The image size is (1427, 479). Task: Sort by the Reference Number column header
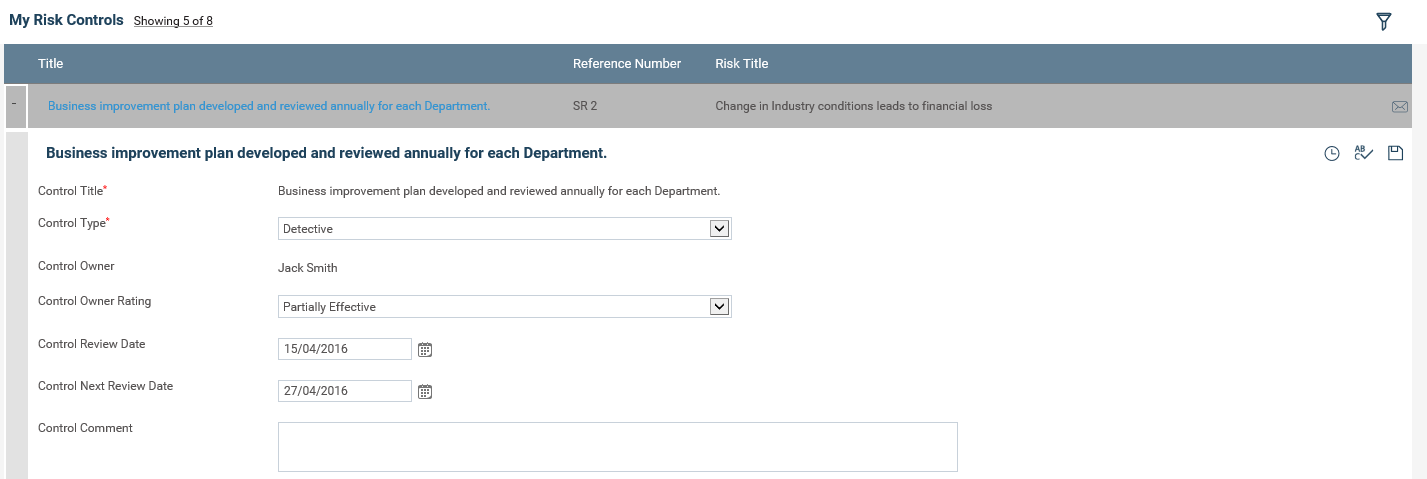[627, 64]
